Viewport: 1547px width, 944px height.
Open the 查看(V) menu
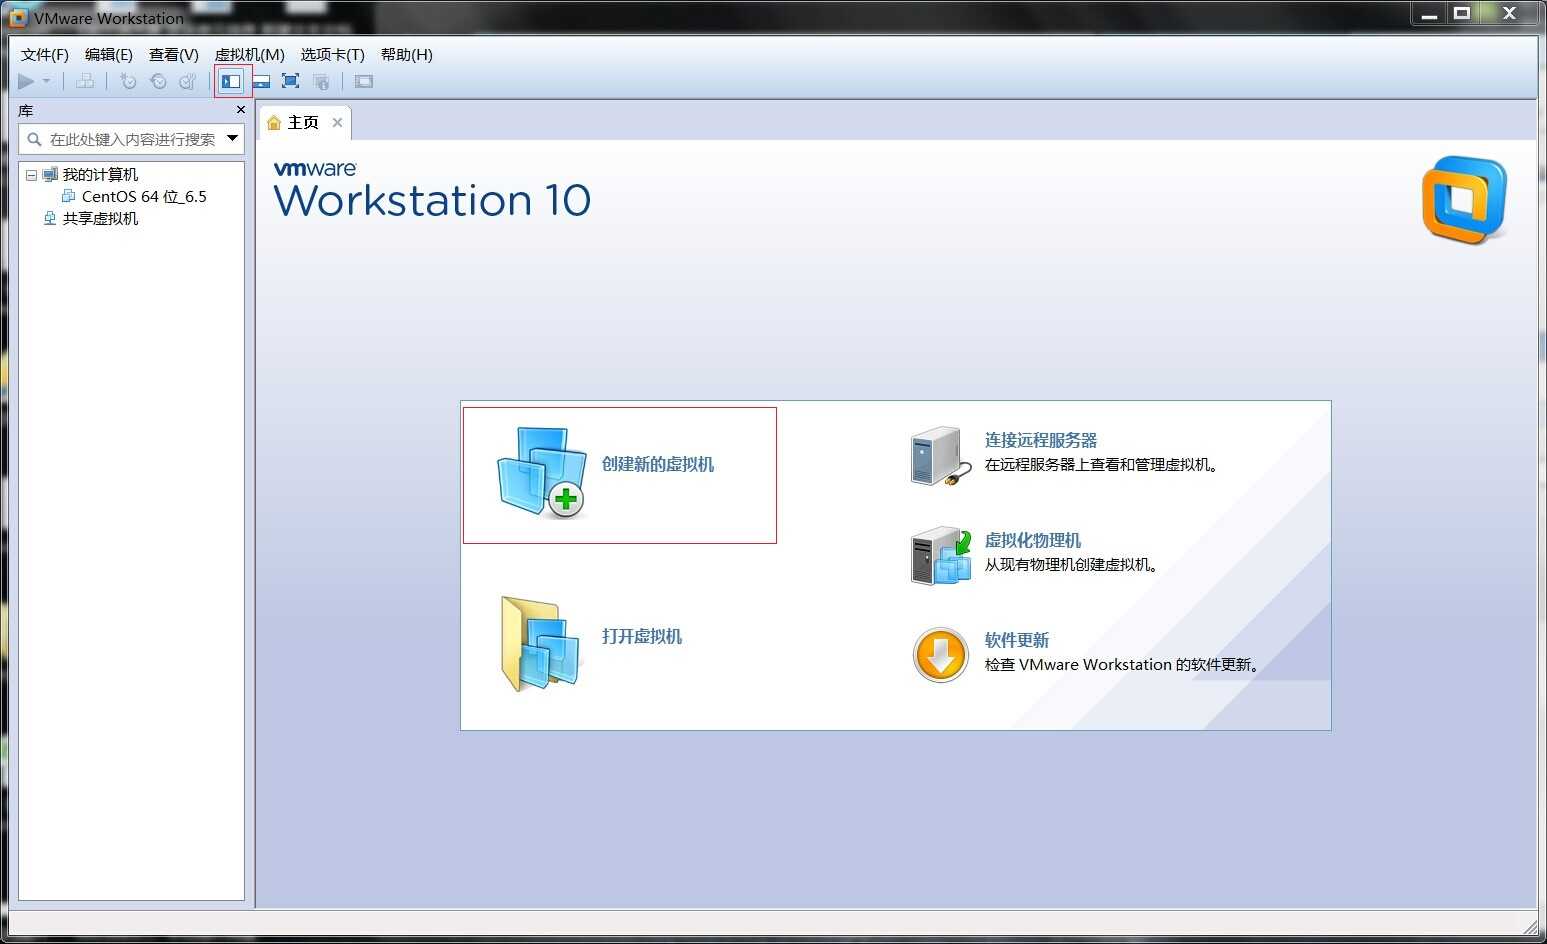[174, 54]
